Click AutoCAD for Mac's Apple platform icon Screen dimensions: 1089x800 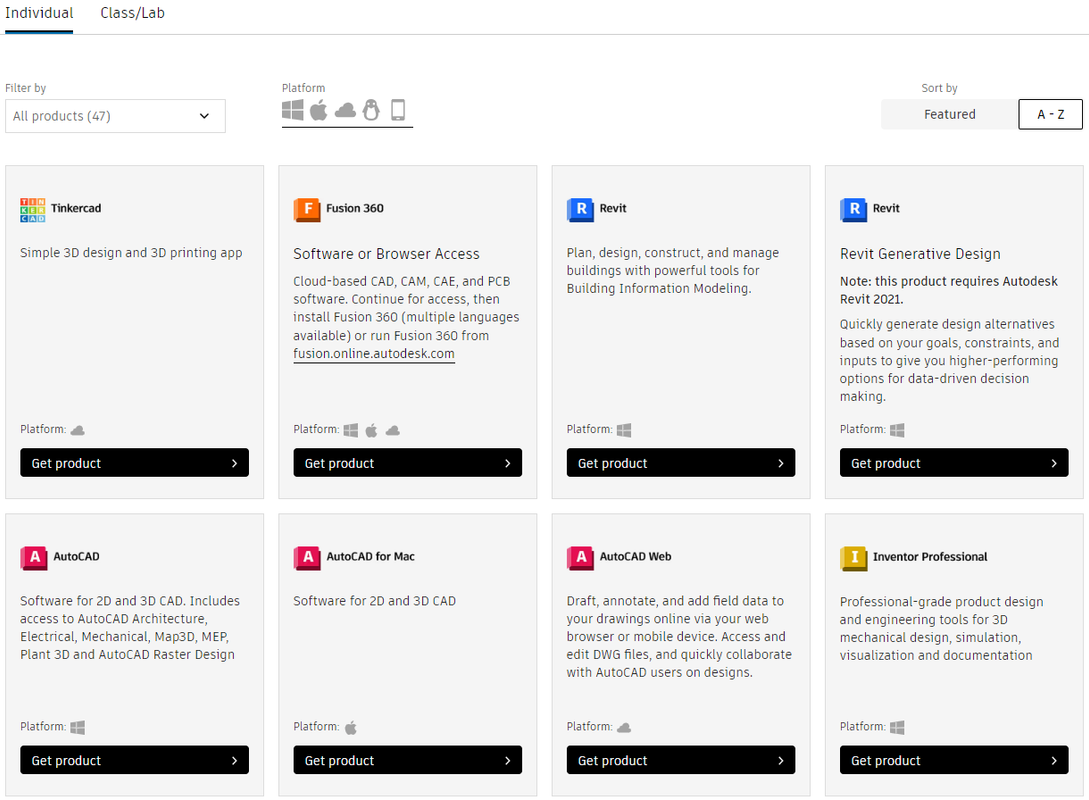(x=351, y=728)
